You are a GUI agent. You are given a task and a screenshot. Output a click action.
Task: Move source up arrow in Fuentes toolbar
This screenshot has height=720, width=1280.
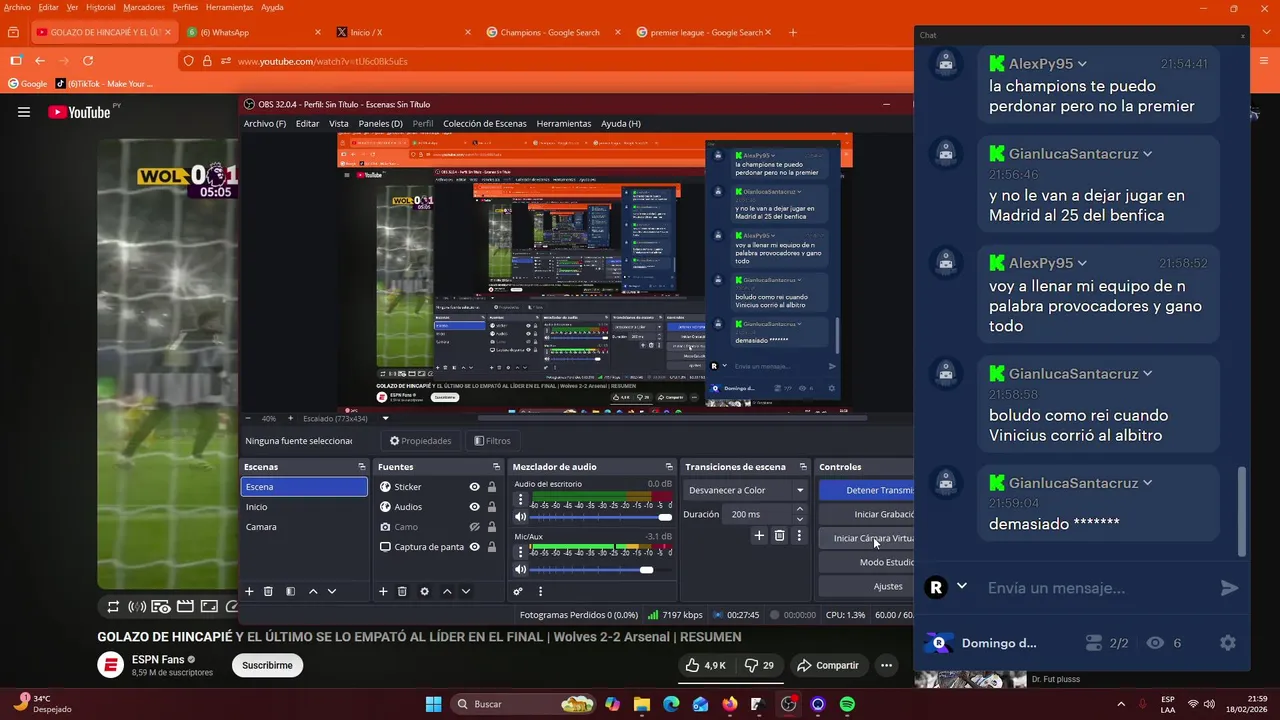447,591
